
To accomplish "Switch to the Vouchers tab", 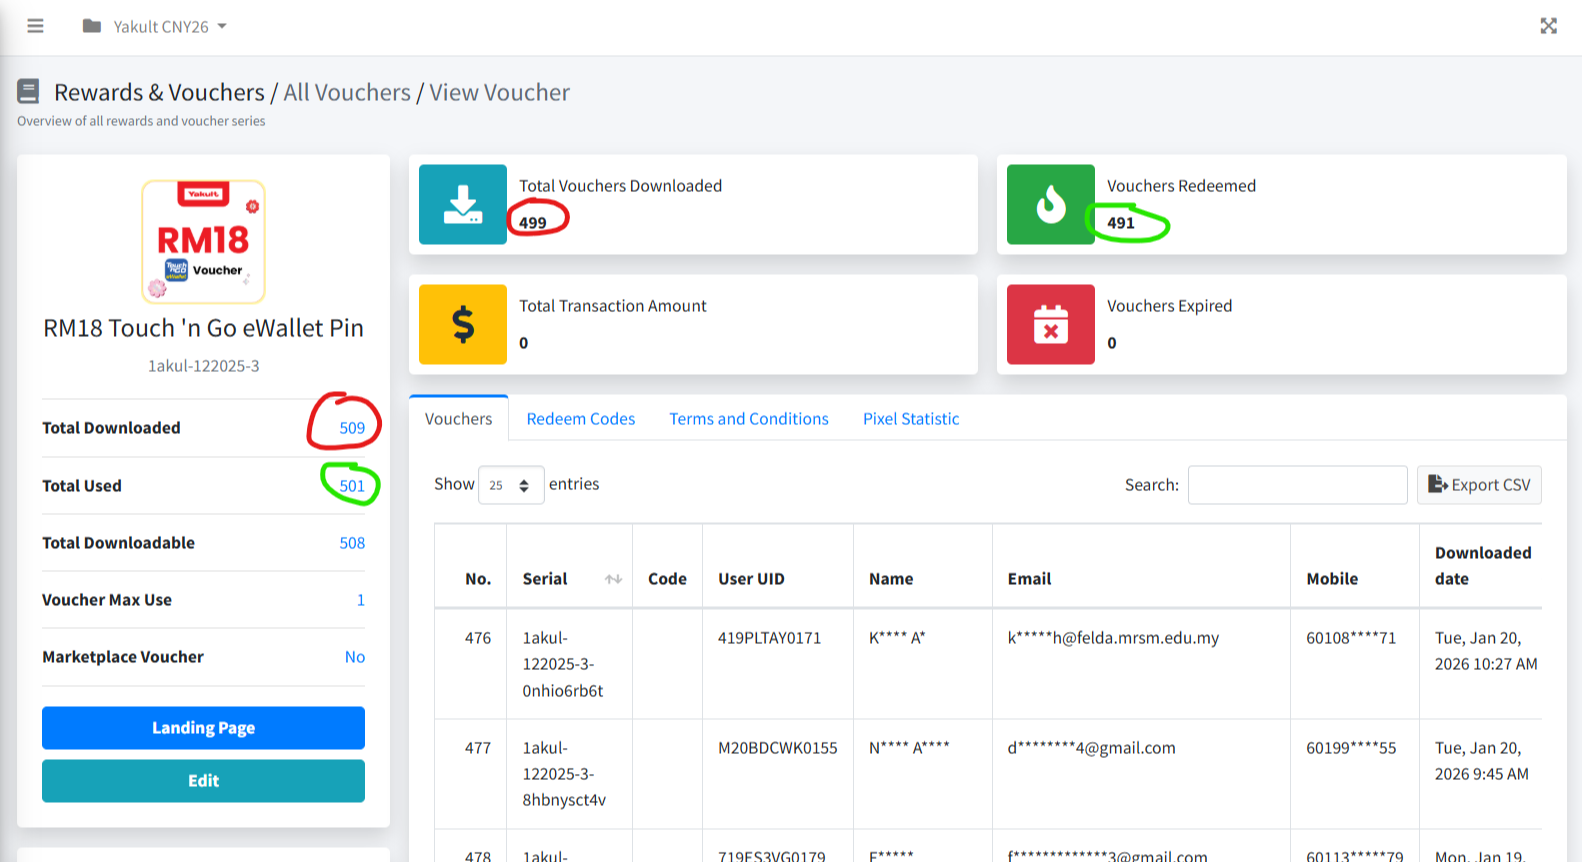I will 459,419.
